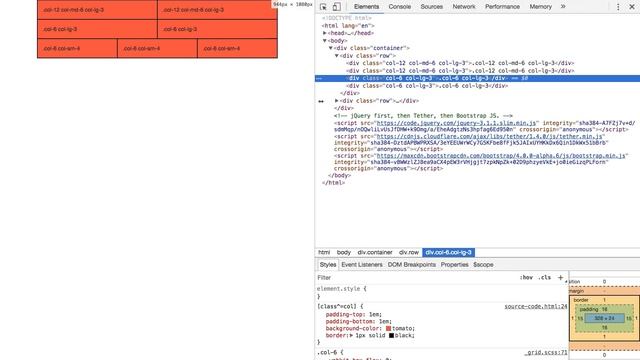The height and width of the screenshot is (360, 640).
Task: Click the padding label in box model
Action: tap(589, 309)
